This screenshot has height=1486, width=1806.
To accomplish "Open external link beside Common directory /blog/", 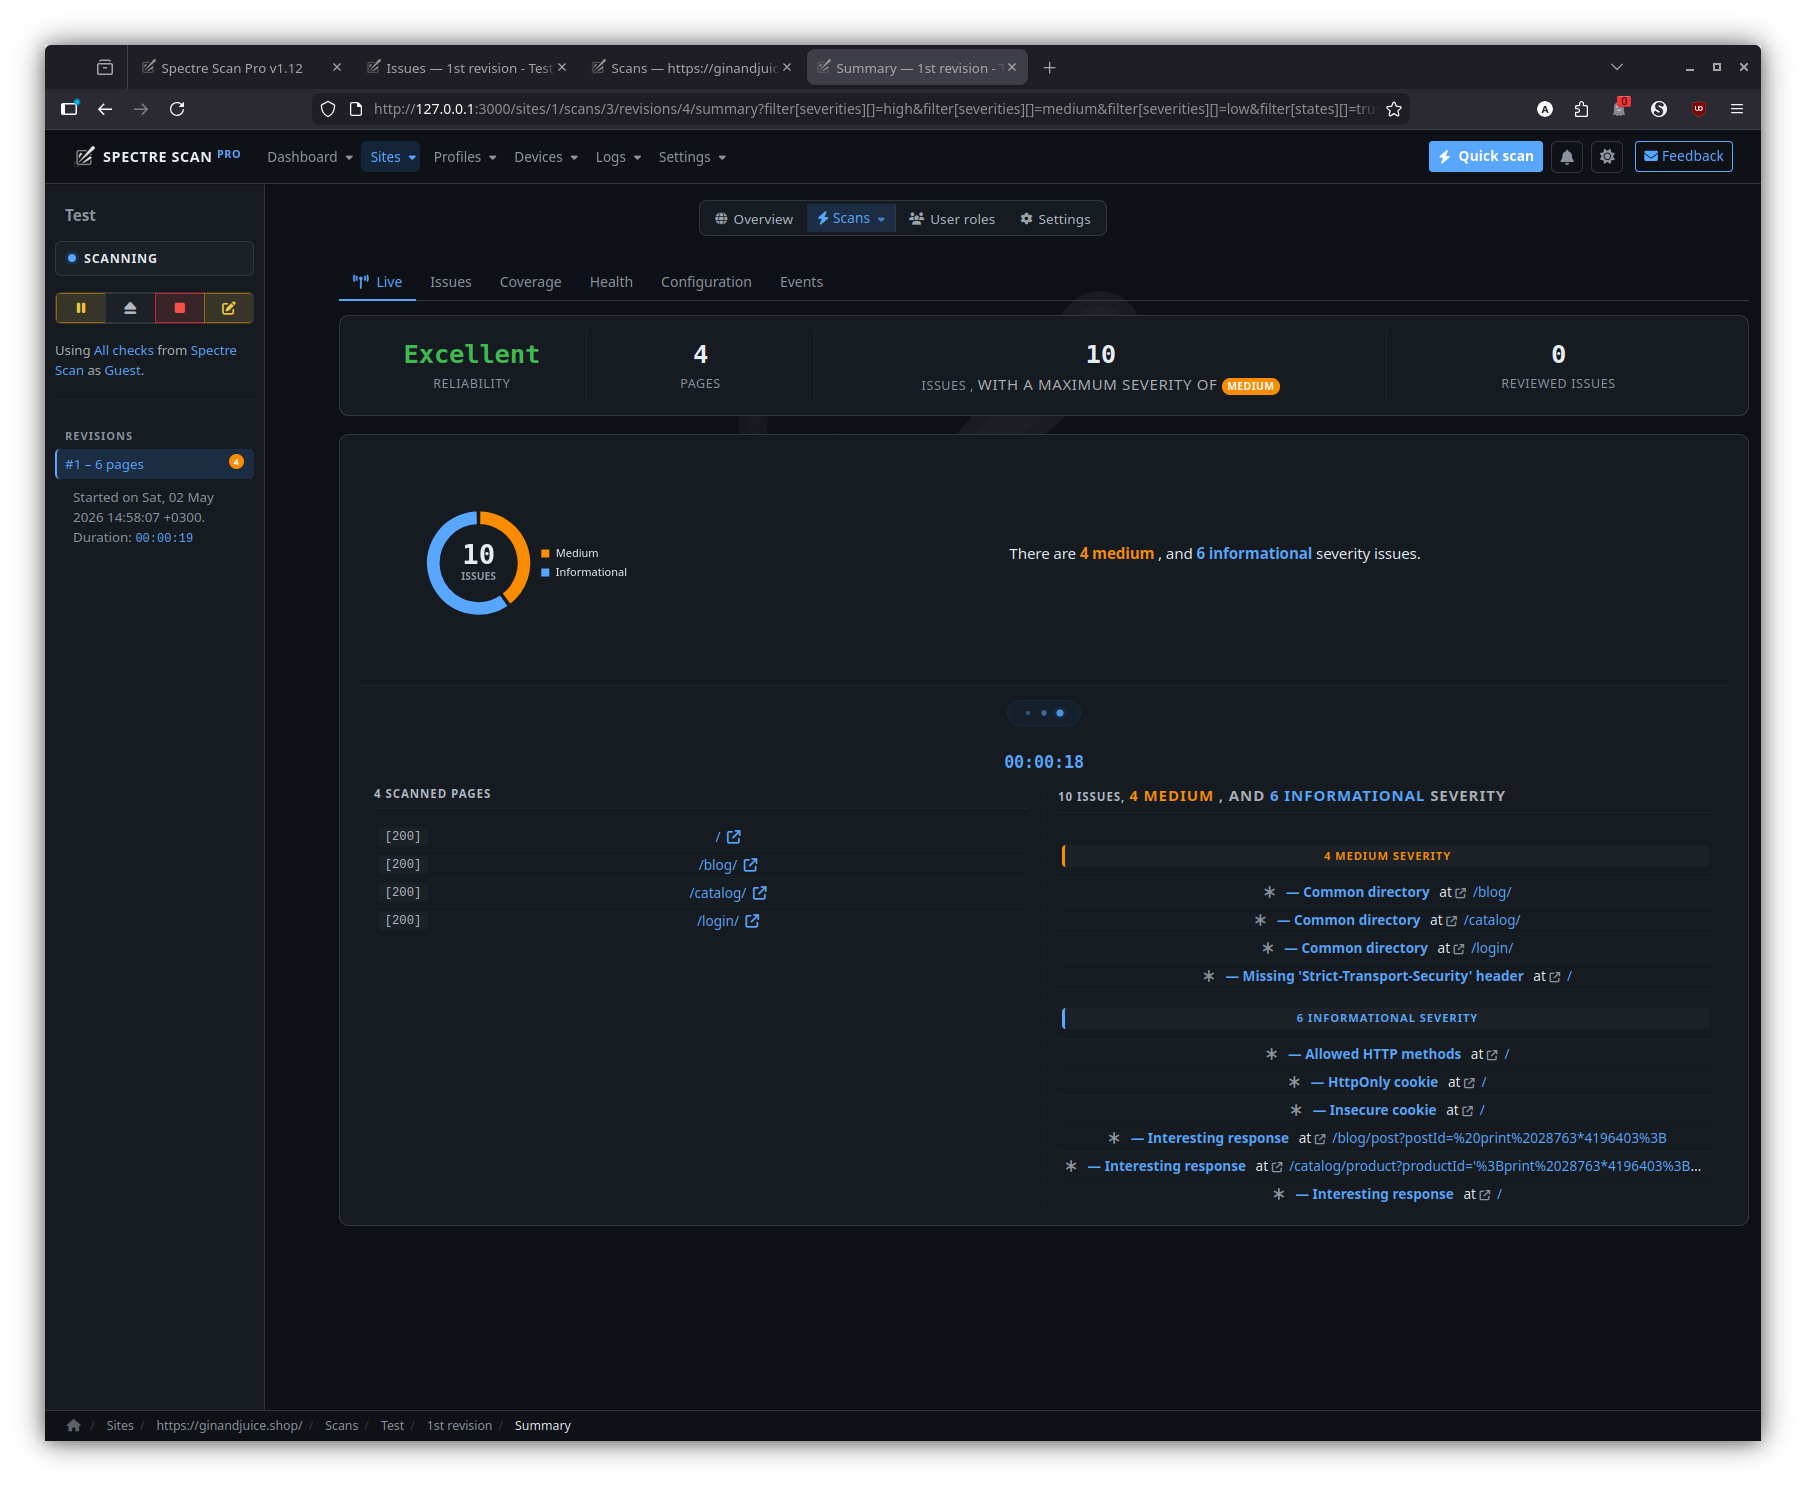I will [x=1461, y=893].
